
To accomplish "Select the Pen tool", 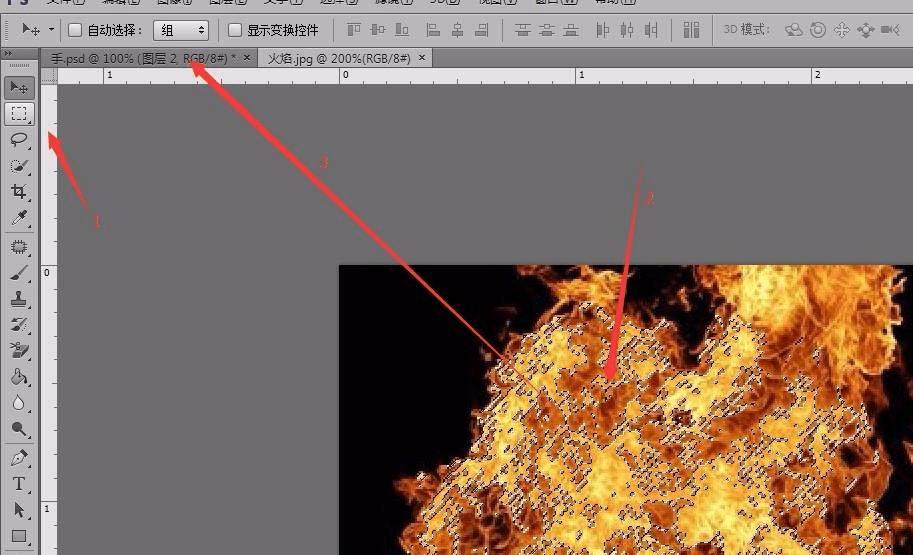I will tap(19, 458).
